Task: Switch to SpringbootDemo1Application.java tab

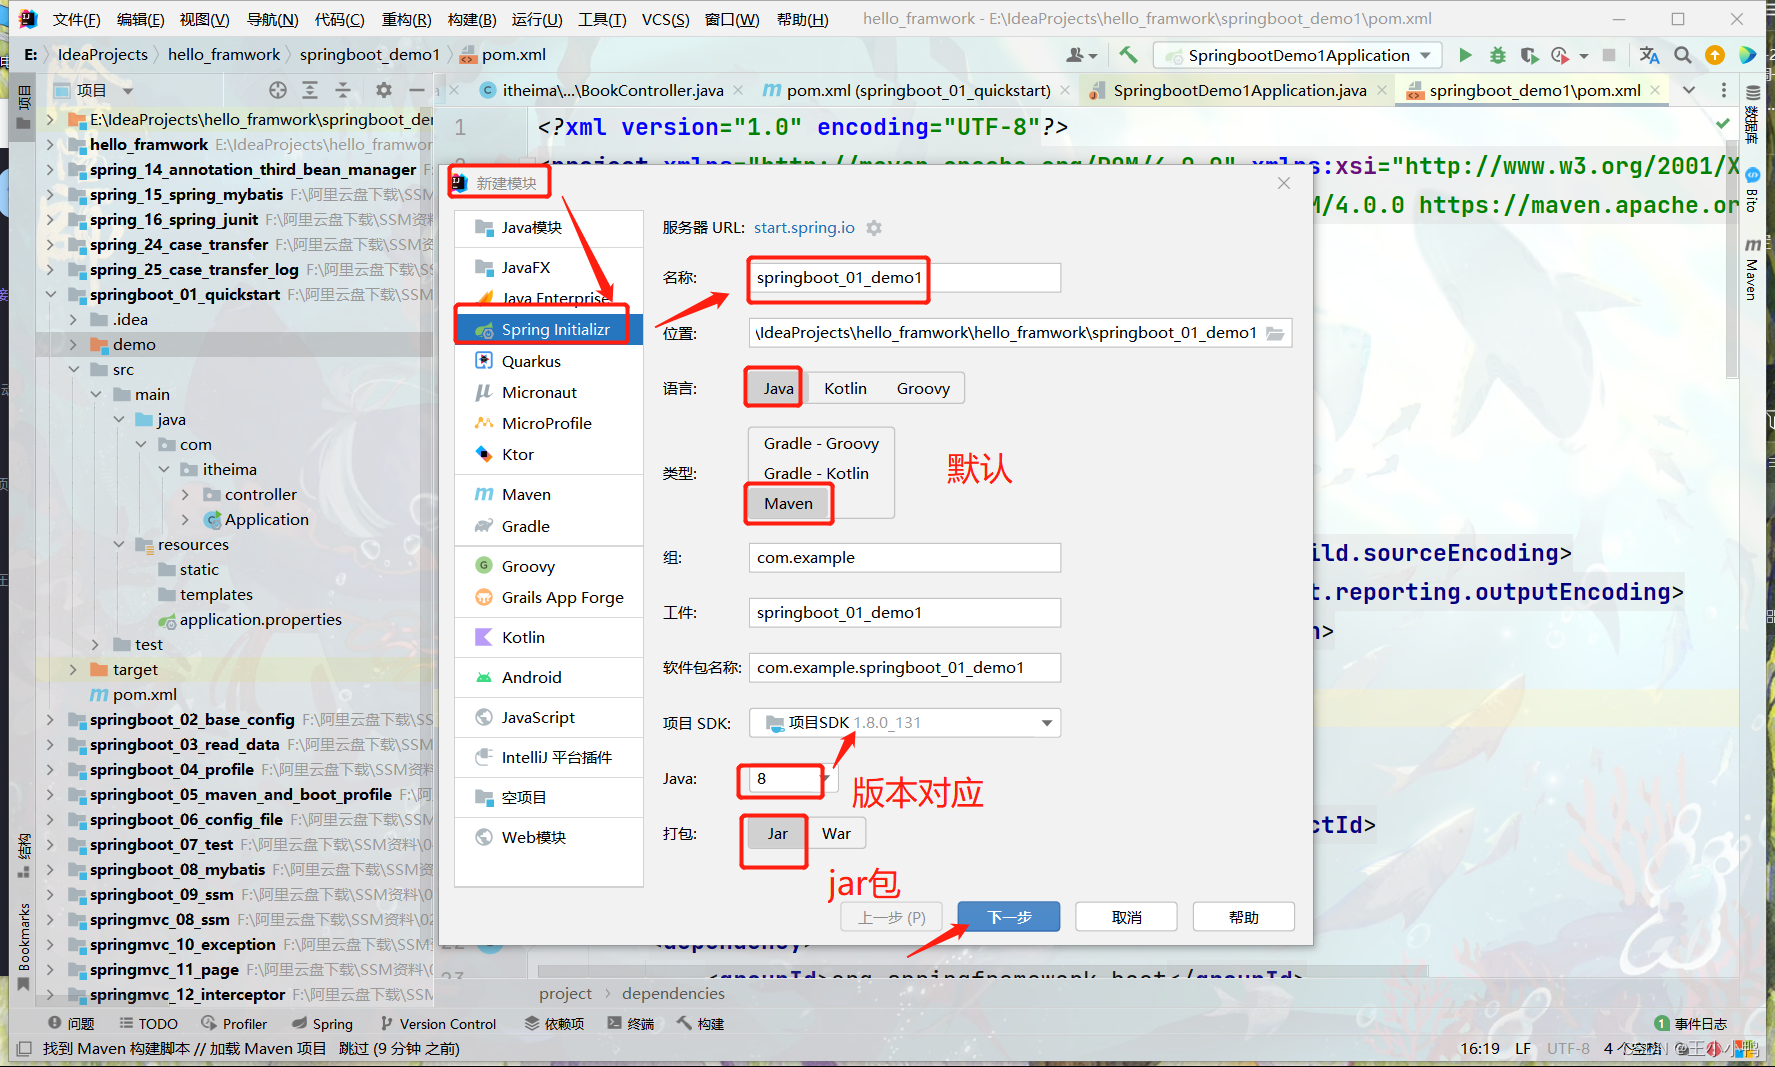Action: pos(1239,90)
